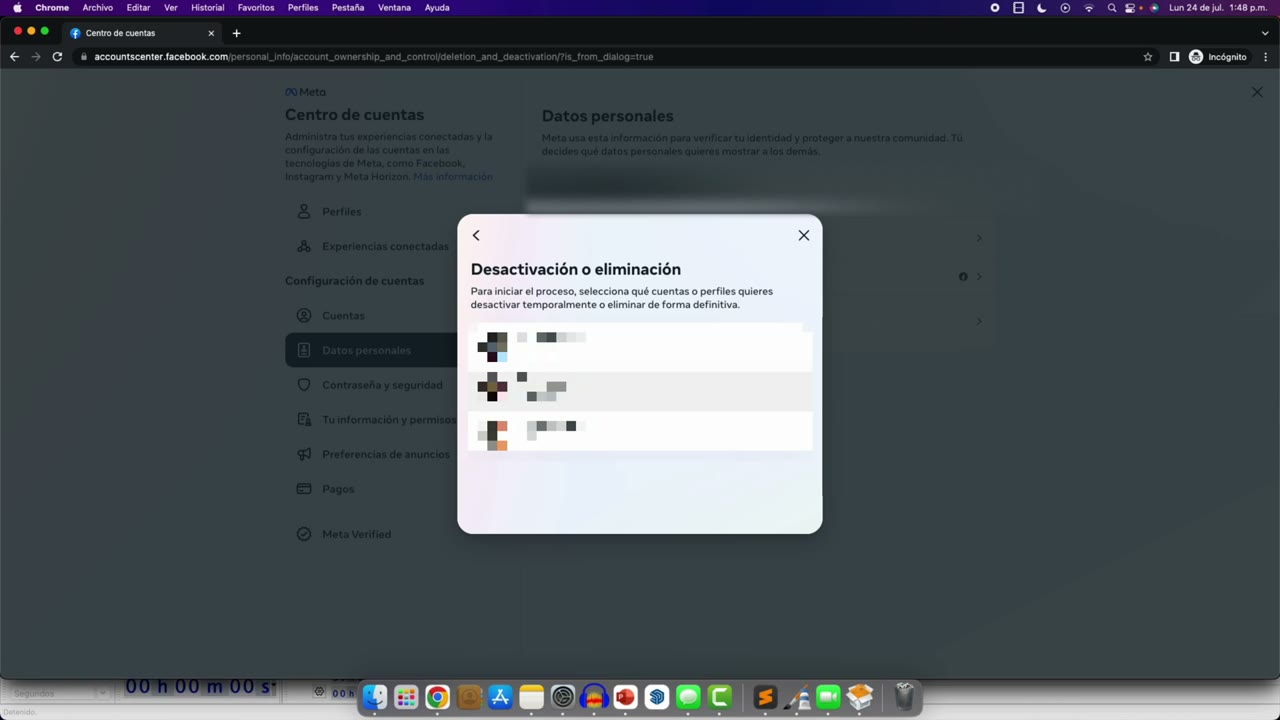The image size is (1280, 720).
Task: Open the Trash in the Dock
Action: coord(904,696)
